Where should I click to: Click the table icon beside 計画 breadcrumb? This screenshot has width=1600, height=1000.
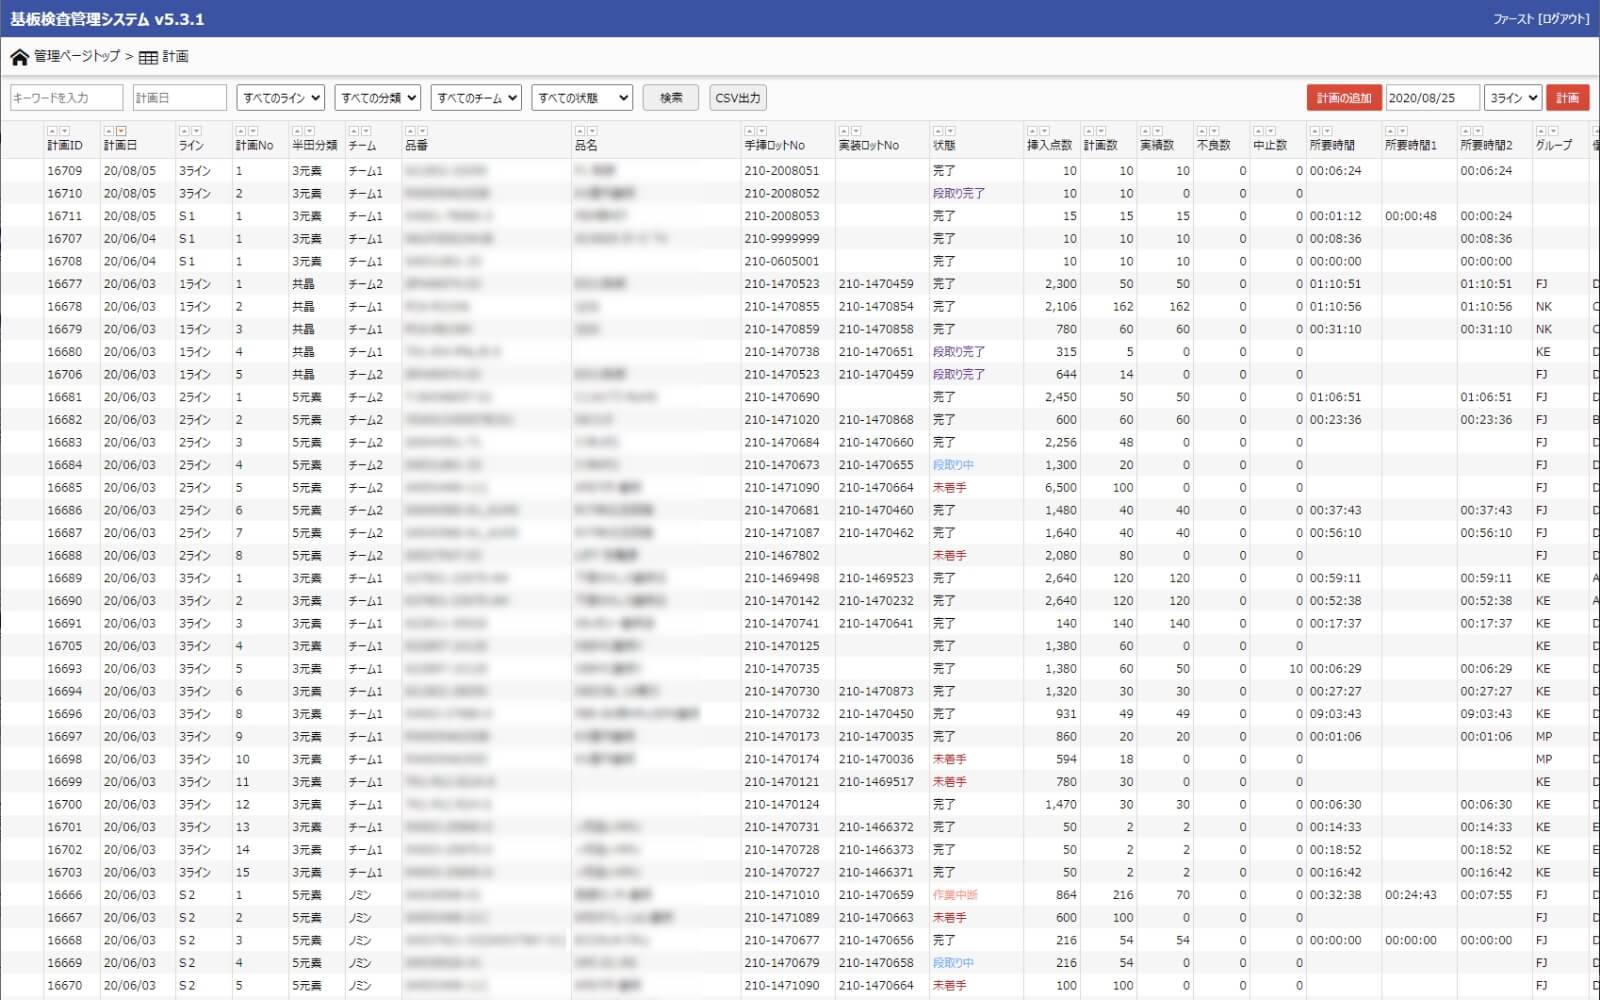coord(148,57)
